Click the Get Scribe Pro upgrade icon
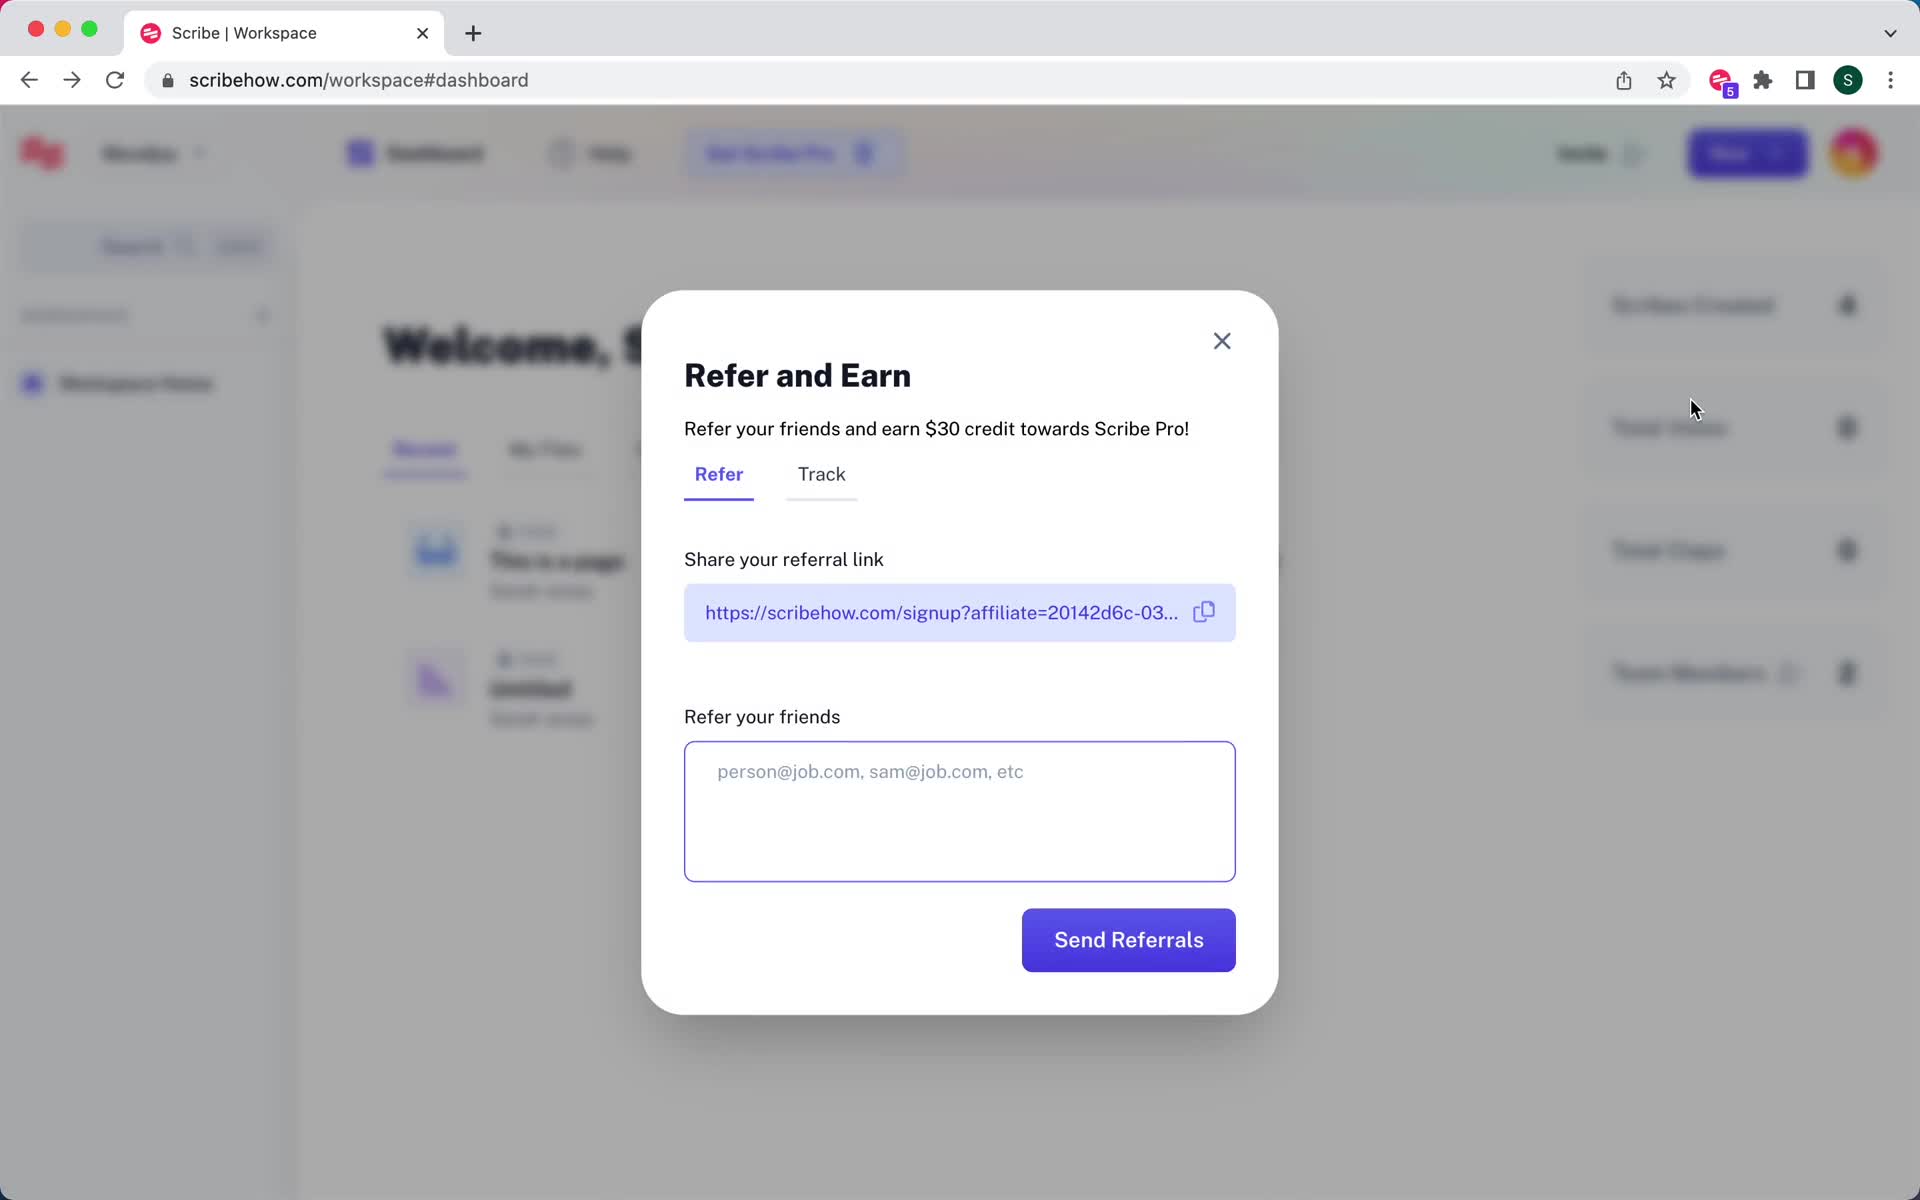This screenshot has height=1200, width=1920. tap(864, 153)
